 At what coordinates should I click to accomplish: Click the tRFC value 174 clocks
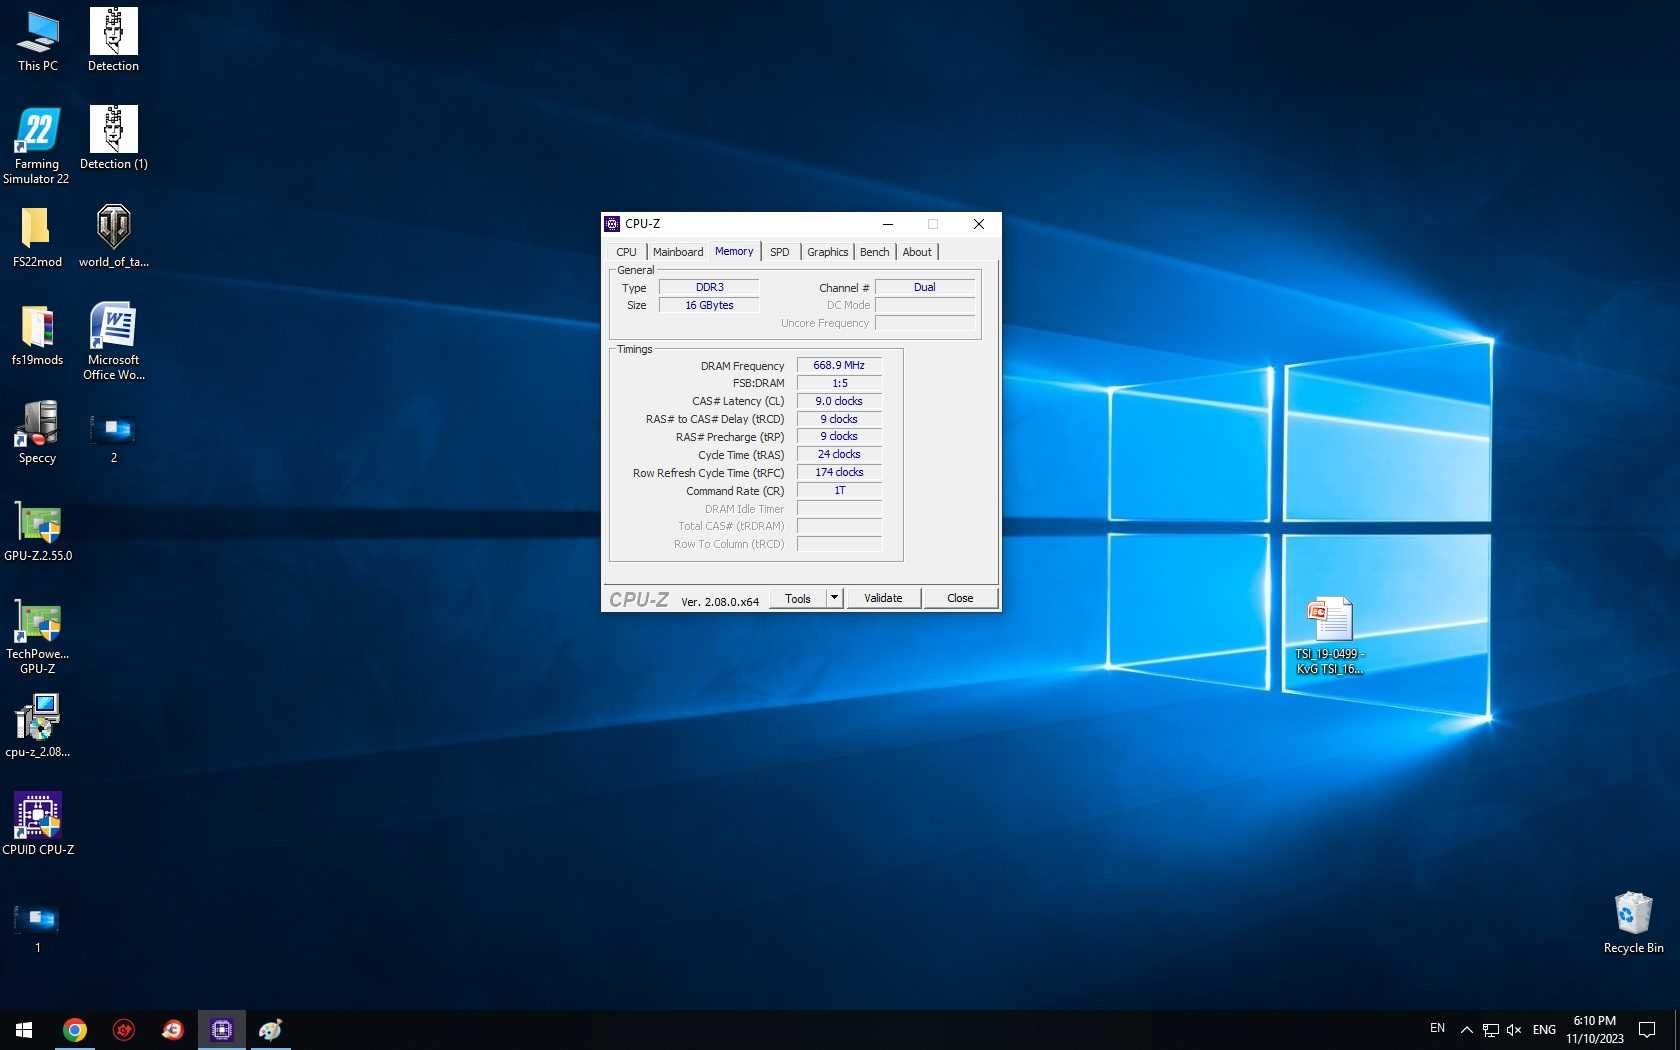click(839, 472)
